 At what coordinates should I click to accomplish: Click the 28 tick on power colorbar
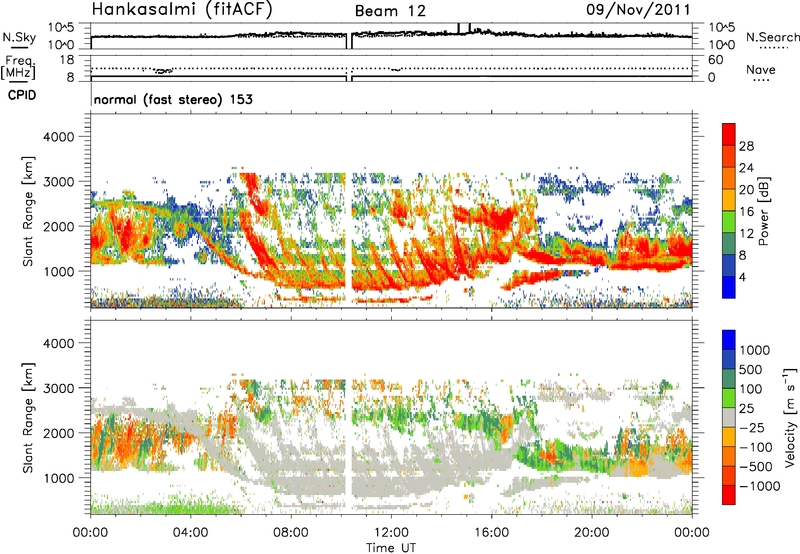746,146
